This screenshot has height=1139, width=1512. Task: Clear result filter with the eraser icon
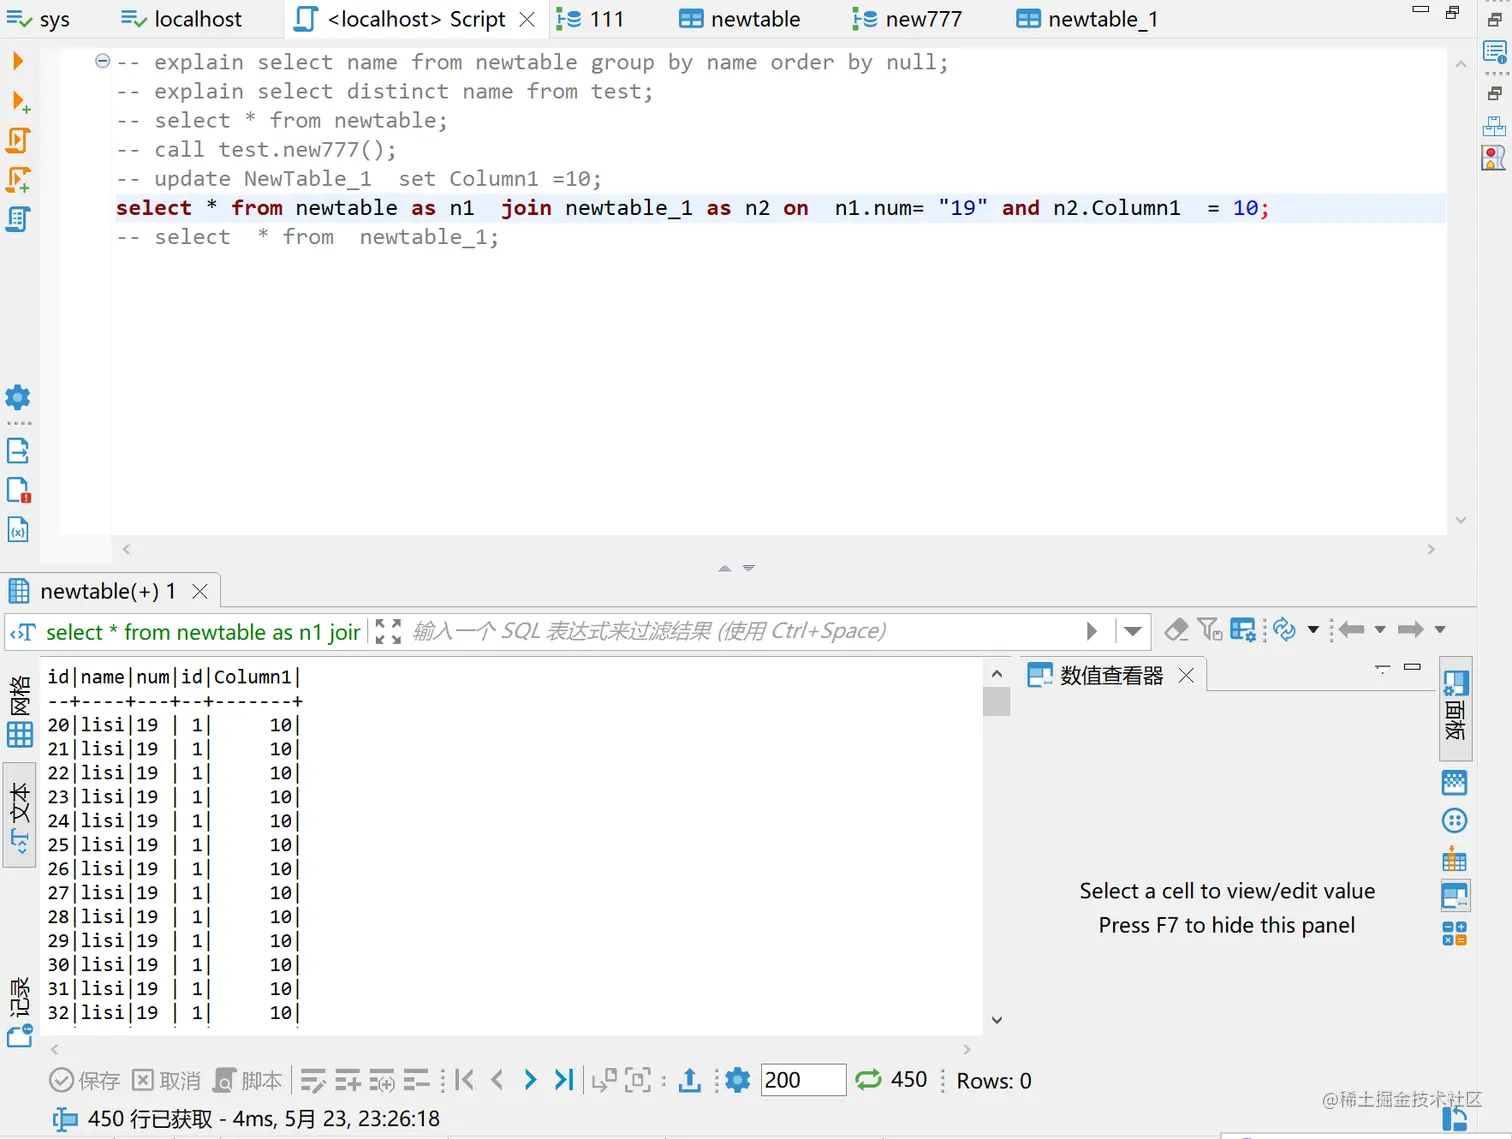click(1177, 629)
